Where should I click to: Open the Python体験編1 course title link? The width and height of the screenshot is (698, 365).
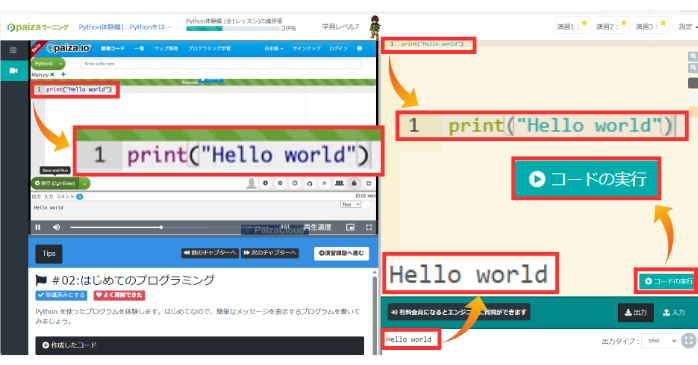125,27
